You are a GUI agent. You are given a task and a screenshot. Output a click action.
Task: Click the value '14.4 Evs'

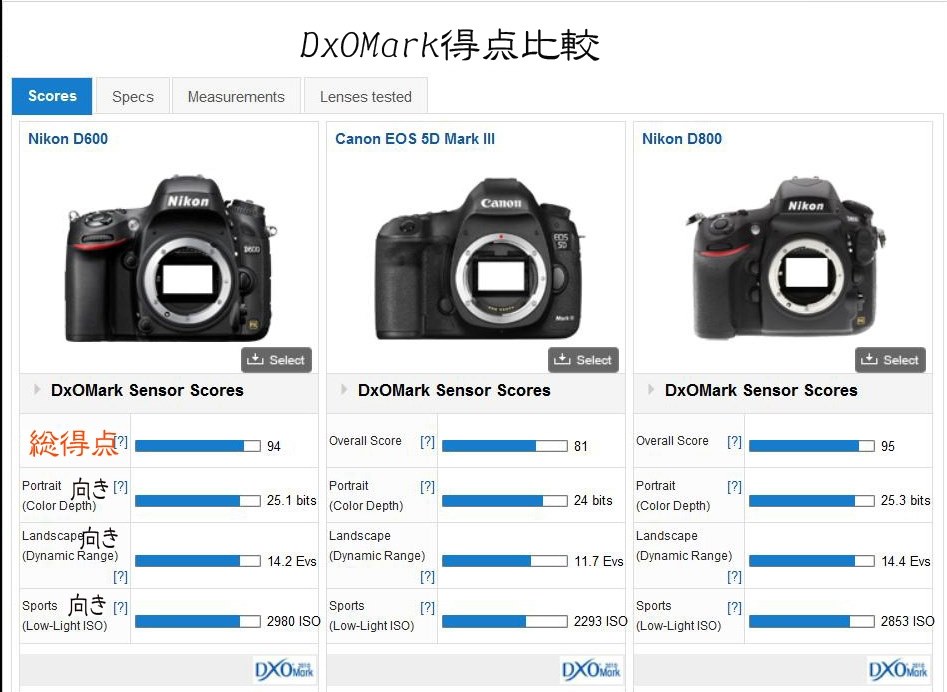tap(906, 561)
